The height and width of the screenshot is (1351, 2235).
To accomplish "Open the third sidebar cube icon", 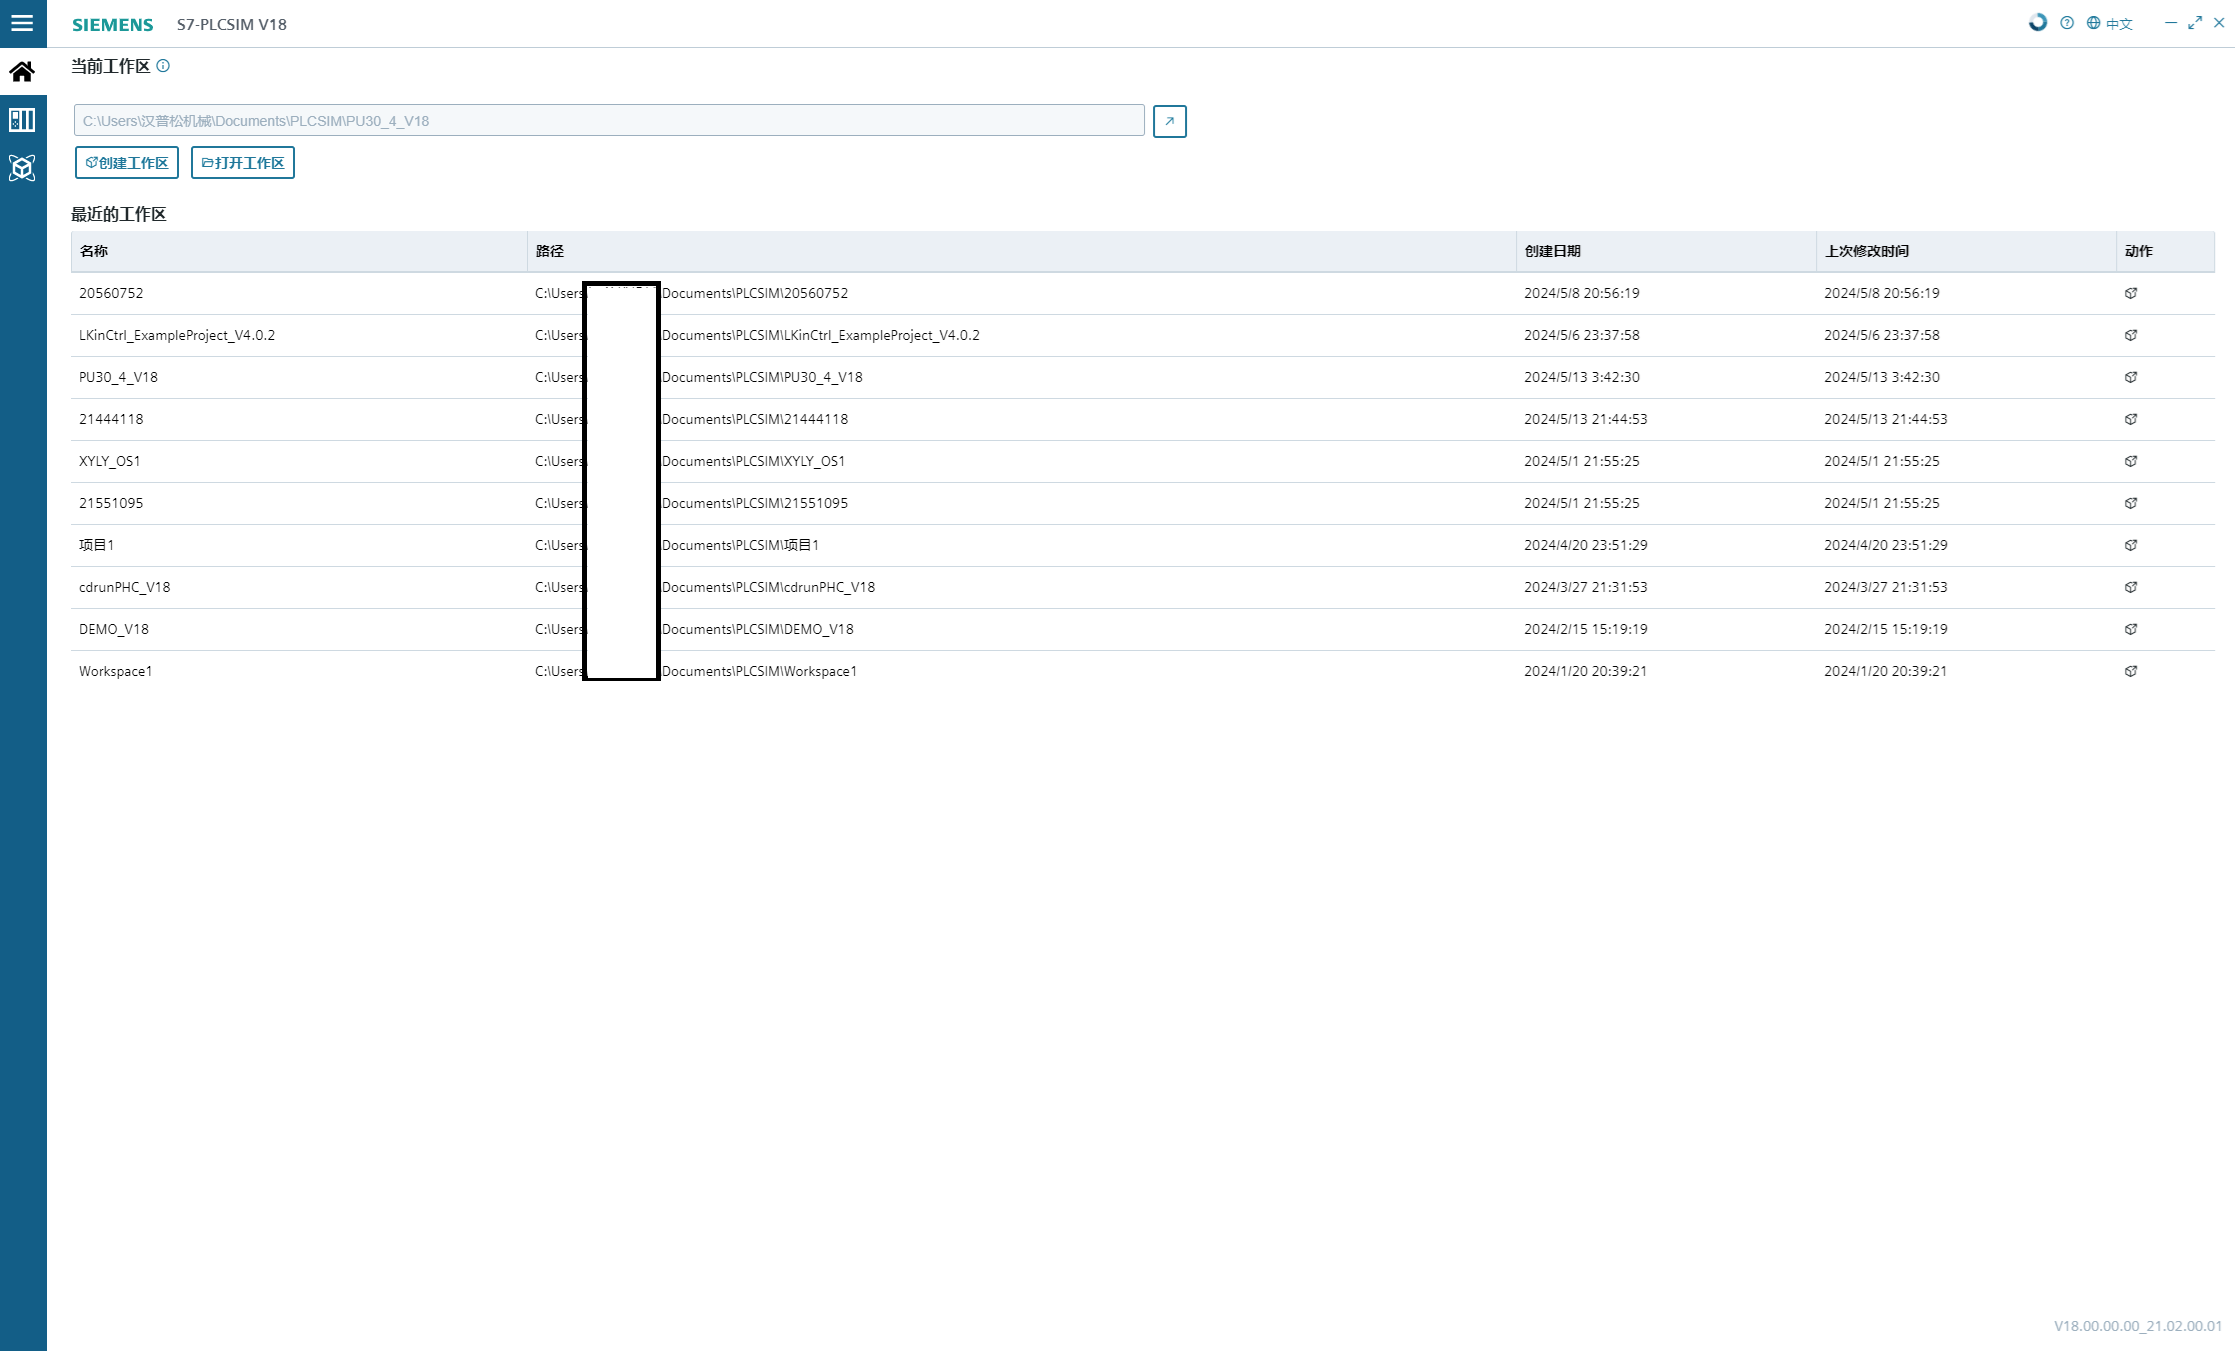I will 22,168.
